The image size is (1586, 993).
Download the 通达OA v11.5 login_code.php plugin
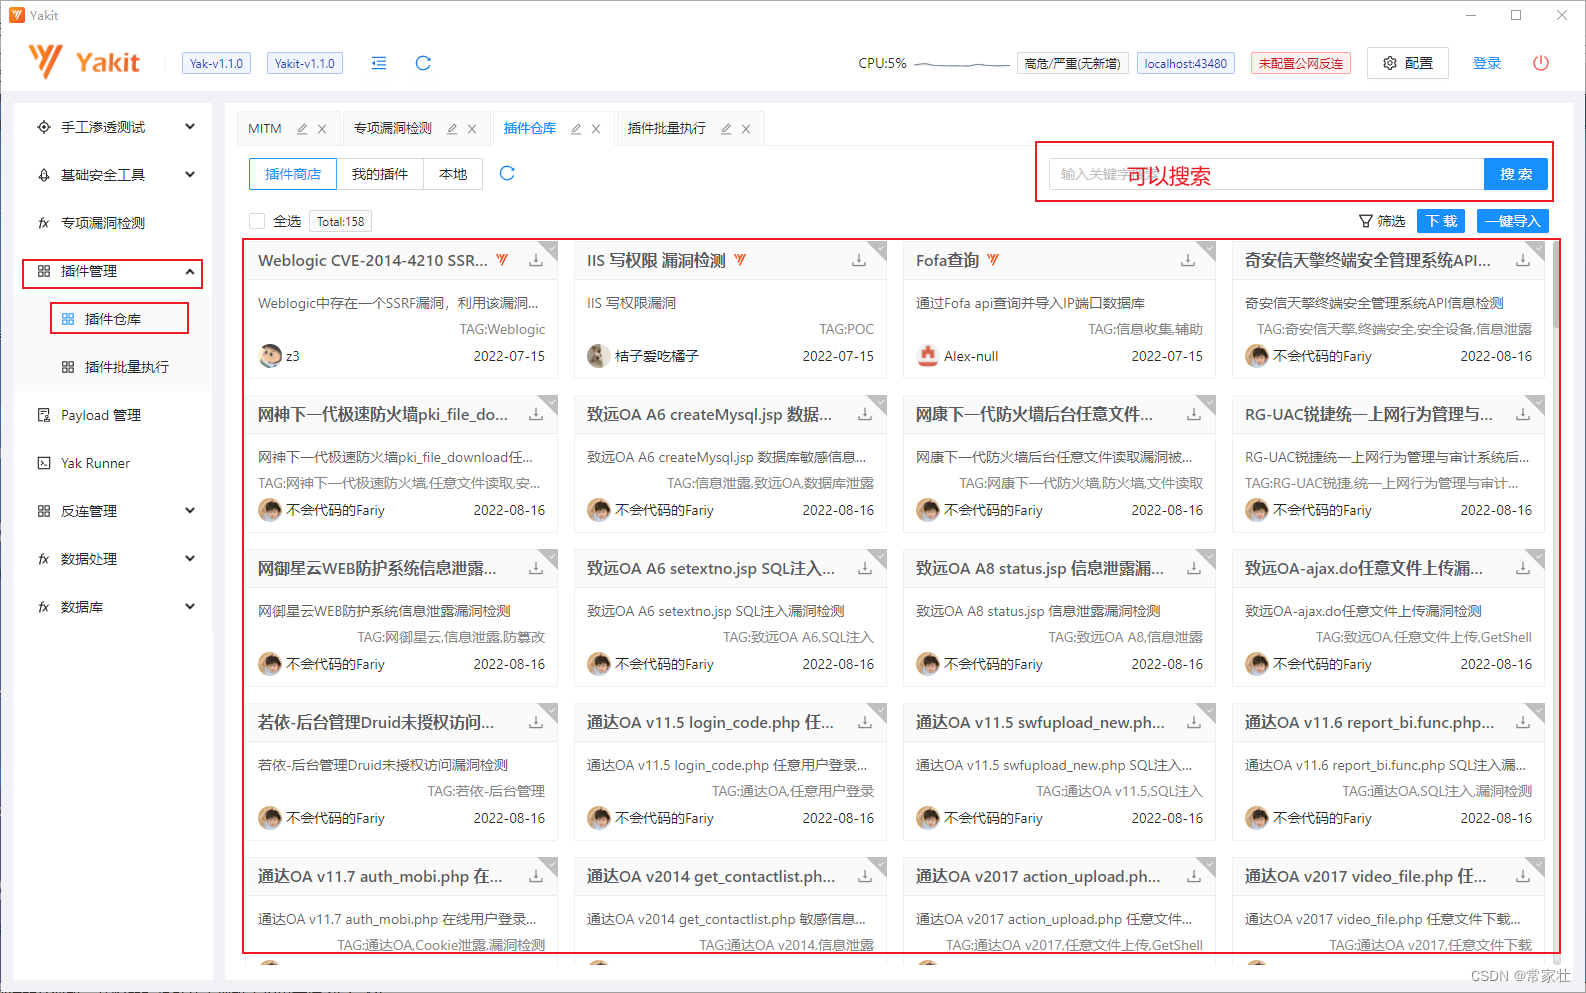click(865, 722)
